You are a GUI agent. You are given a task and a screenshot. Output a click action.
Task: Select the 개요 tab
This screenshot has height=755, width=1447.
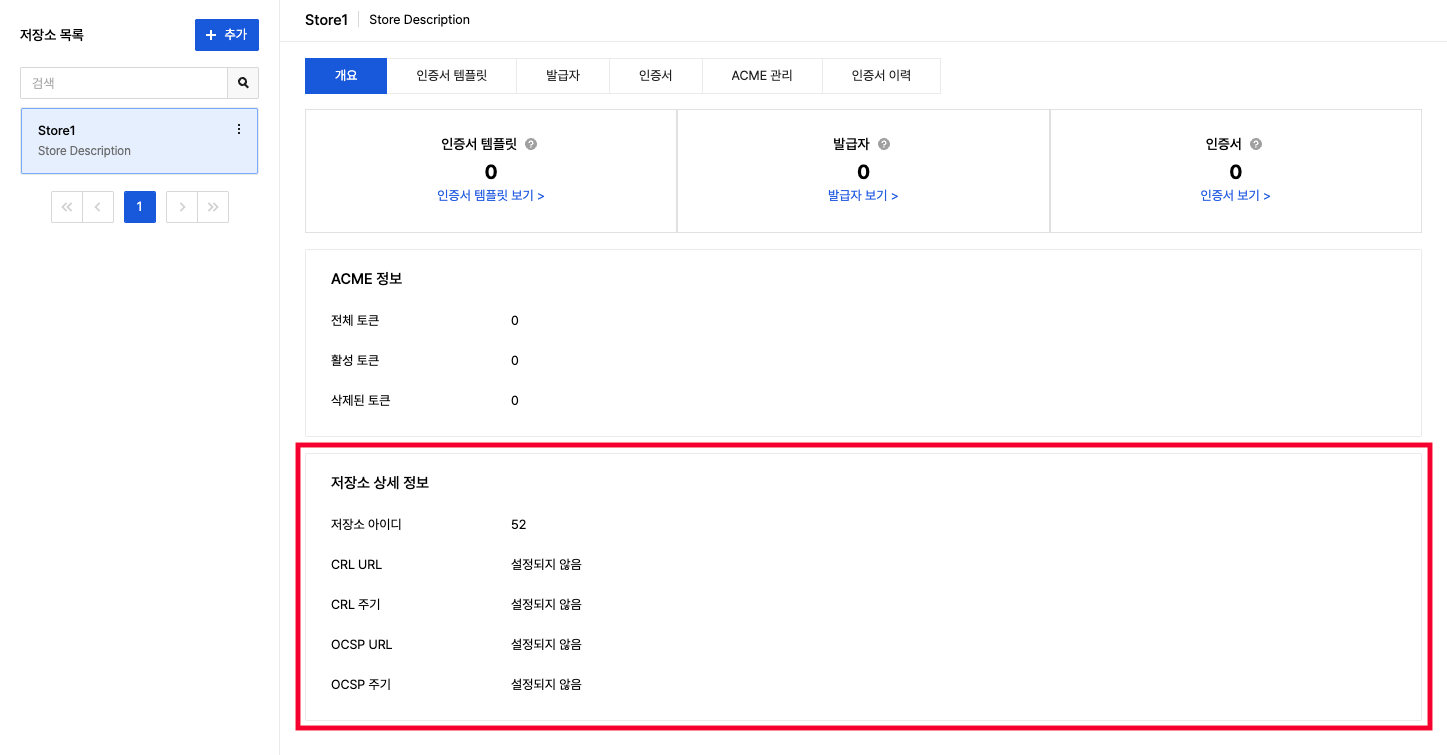pos(346,76)
